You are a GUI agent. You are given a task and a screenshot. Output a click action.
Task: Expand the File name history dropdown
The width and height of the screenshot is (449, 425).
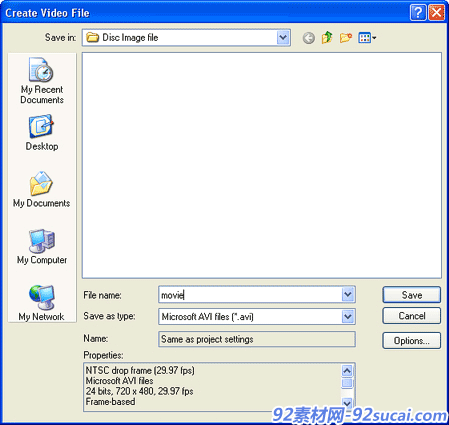pos(348,294)
